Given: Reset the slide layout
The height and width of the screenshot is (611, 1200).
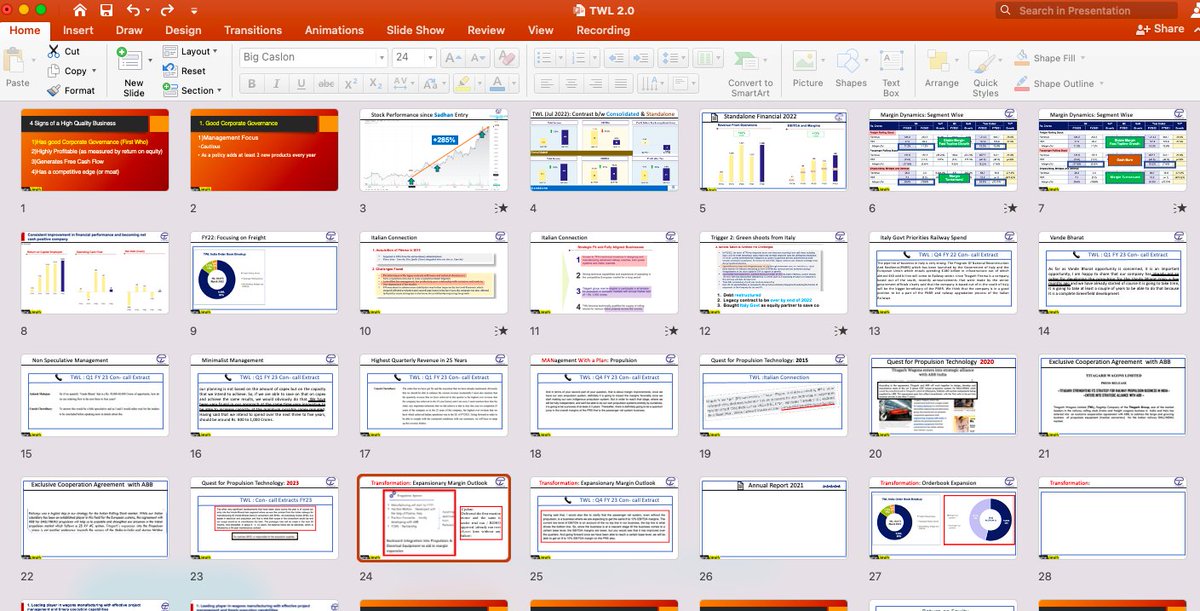Looking at the screenshot, I should [184, 71].
